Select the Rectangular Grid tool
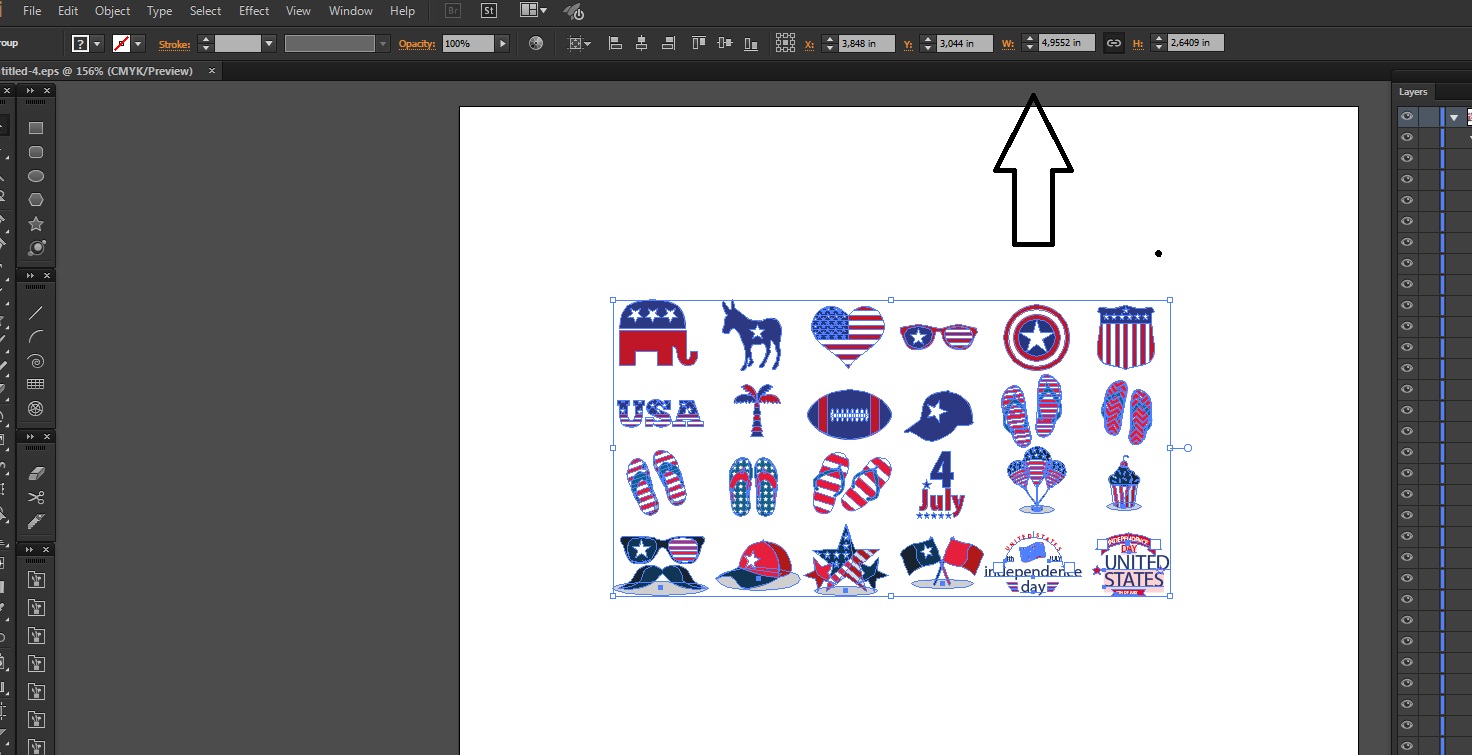 (x=36, y=385)
